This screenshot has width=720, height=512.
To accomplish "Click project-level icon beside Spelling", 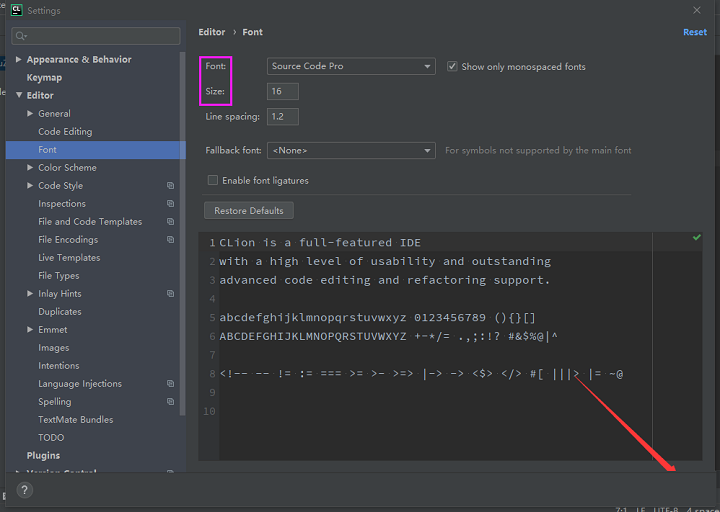I will click(x=170, y=401).
